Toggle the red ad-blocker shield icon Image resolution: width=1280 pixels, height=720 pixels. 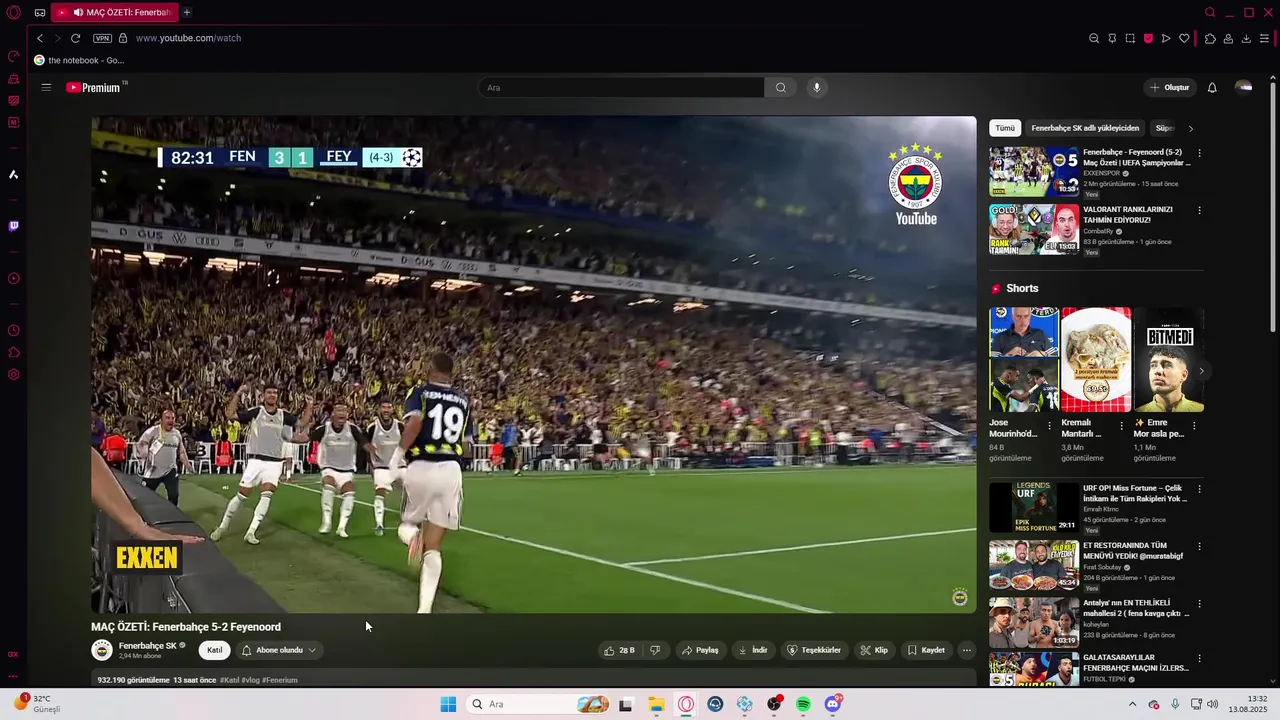(x=1148, y=38)
